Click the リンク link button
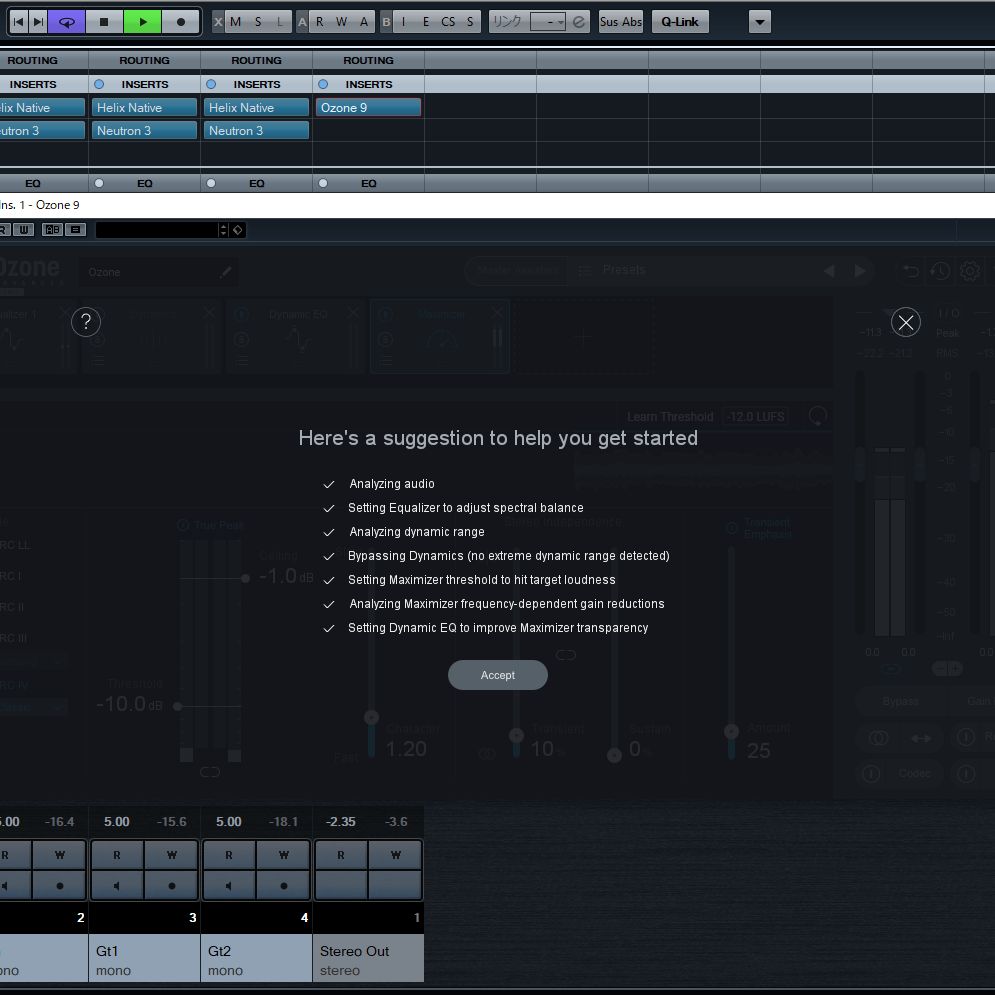995x995 pixels. (508, 22)
